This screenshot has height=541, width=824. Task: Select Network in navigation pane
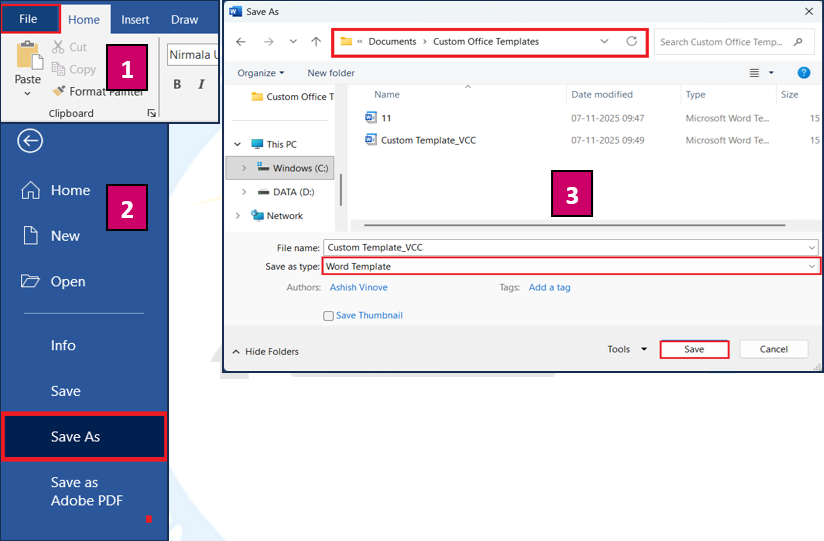pos(277,216)
